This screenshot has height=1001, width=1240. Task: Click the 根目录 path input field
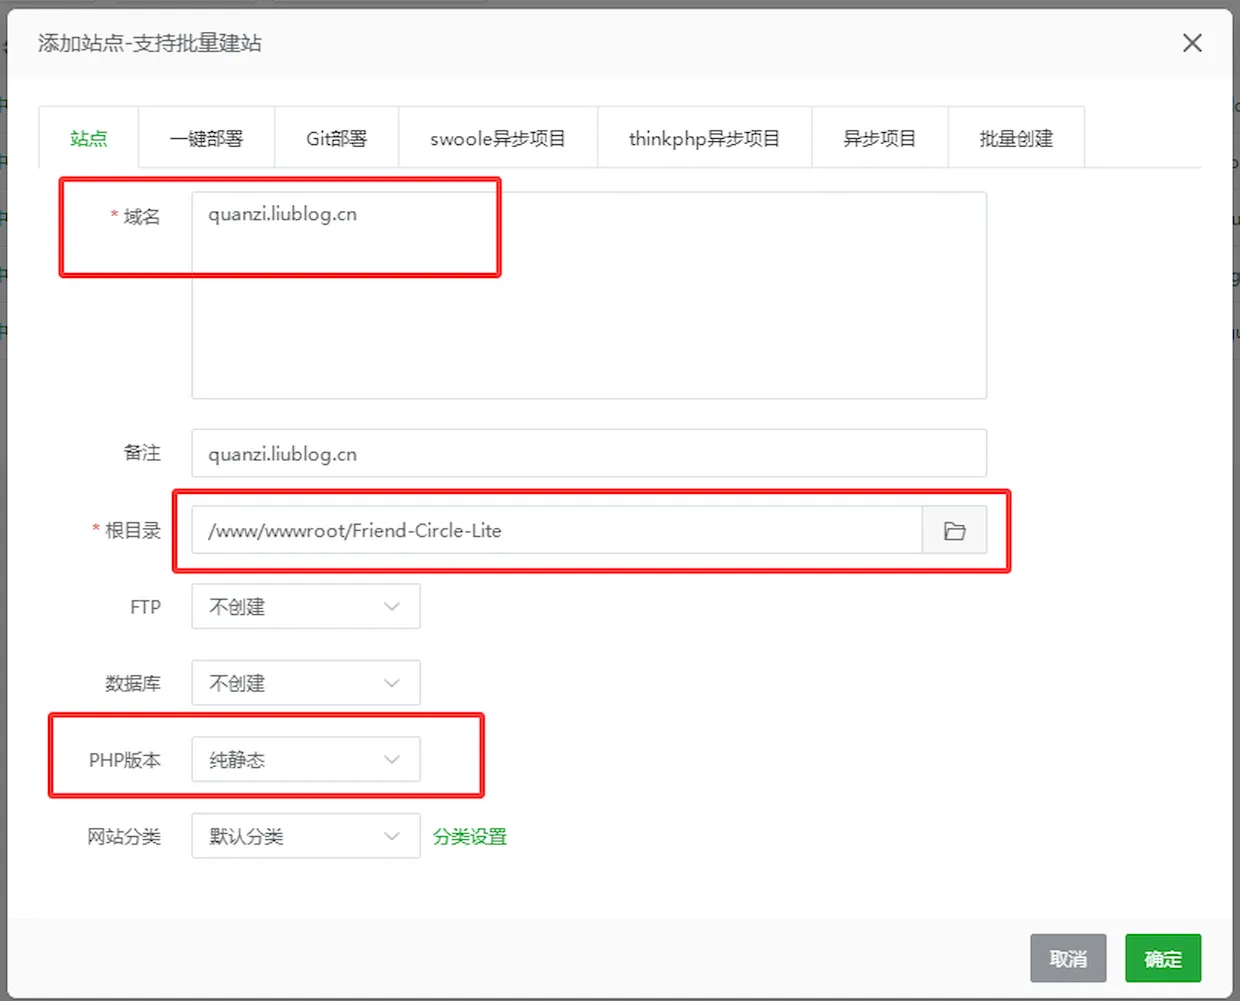[556, 531]
